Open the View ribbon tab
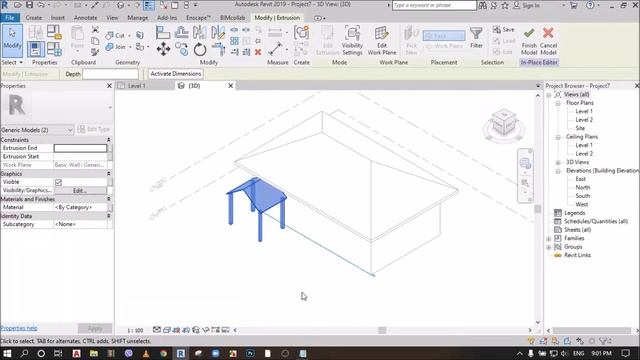The height and width of the screenshot is (360, 640). point(112,18)
